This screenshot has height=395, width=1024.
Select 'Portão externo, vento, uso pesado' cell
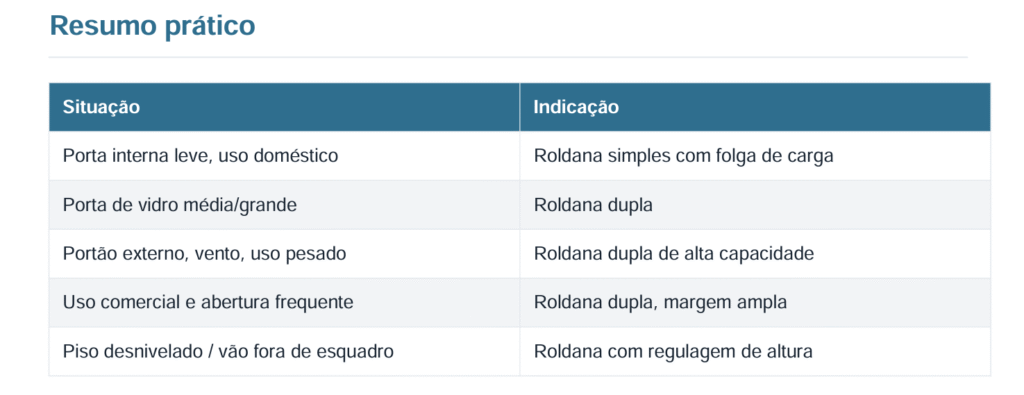(x=284, y=254)
